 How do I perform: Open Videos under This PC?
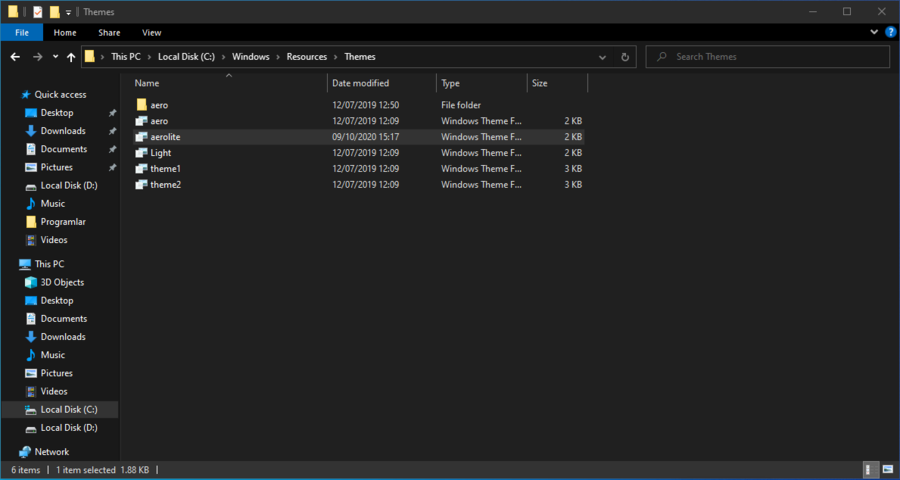(54, 392)
